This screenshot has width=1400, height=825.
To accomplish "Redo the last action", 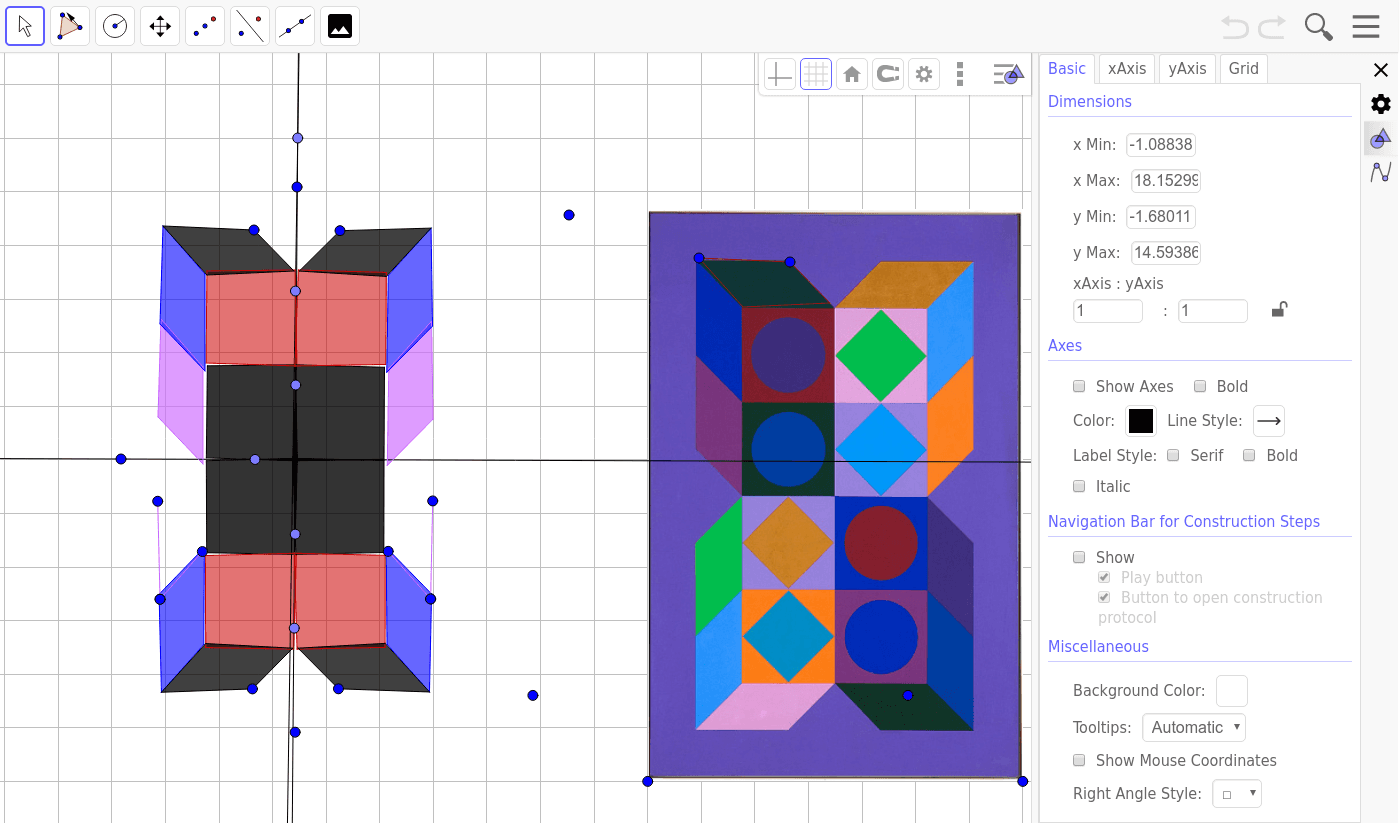I will (1272, 27).
